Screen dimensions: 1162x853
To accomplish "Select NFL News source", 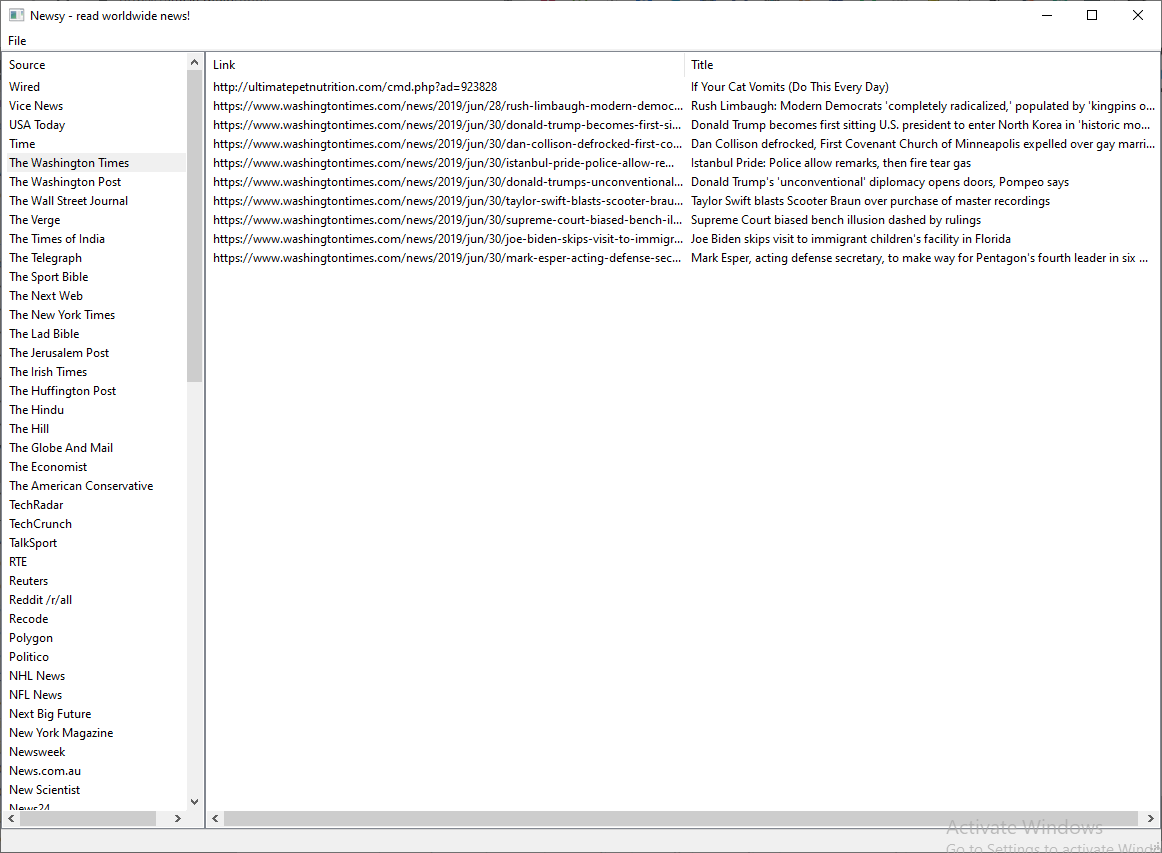I will pyautogui.click(x=36, y=696).
